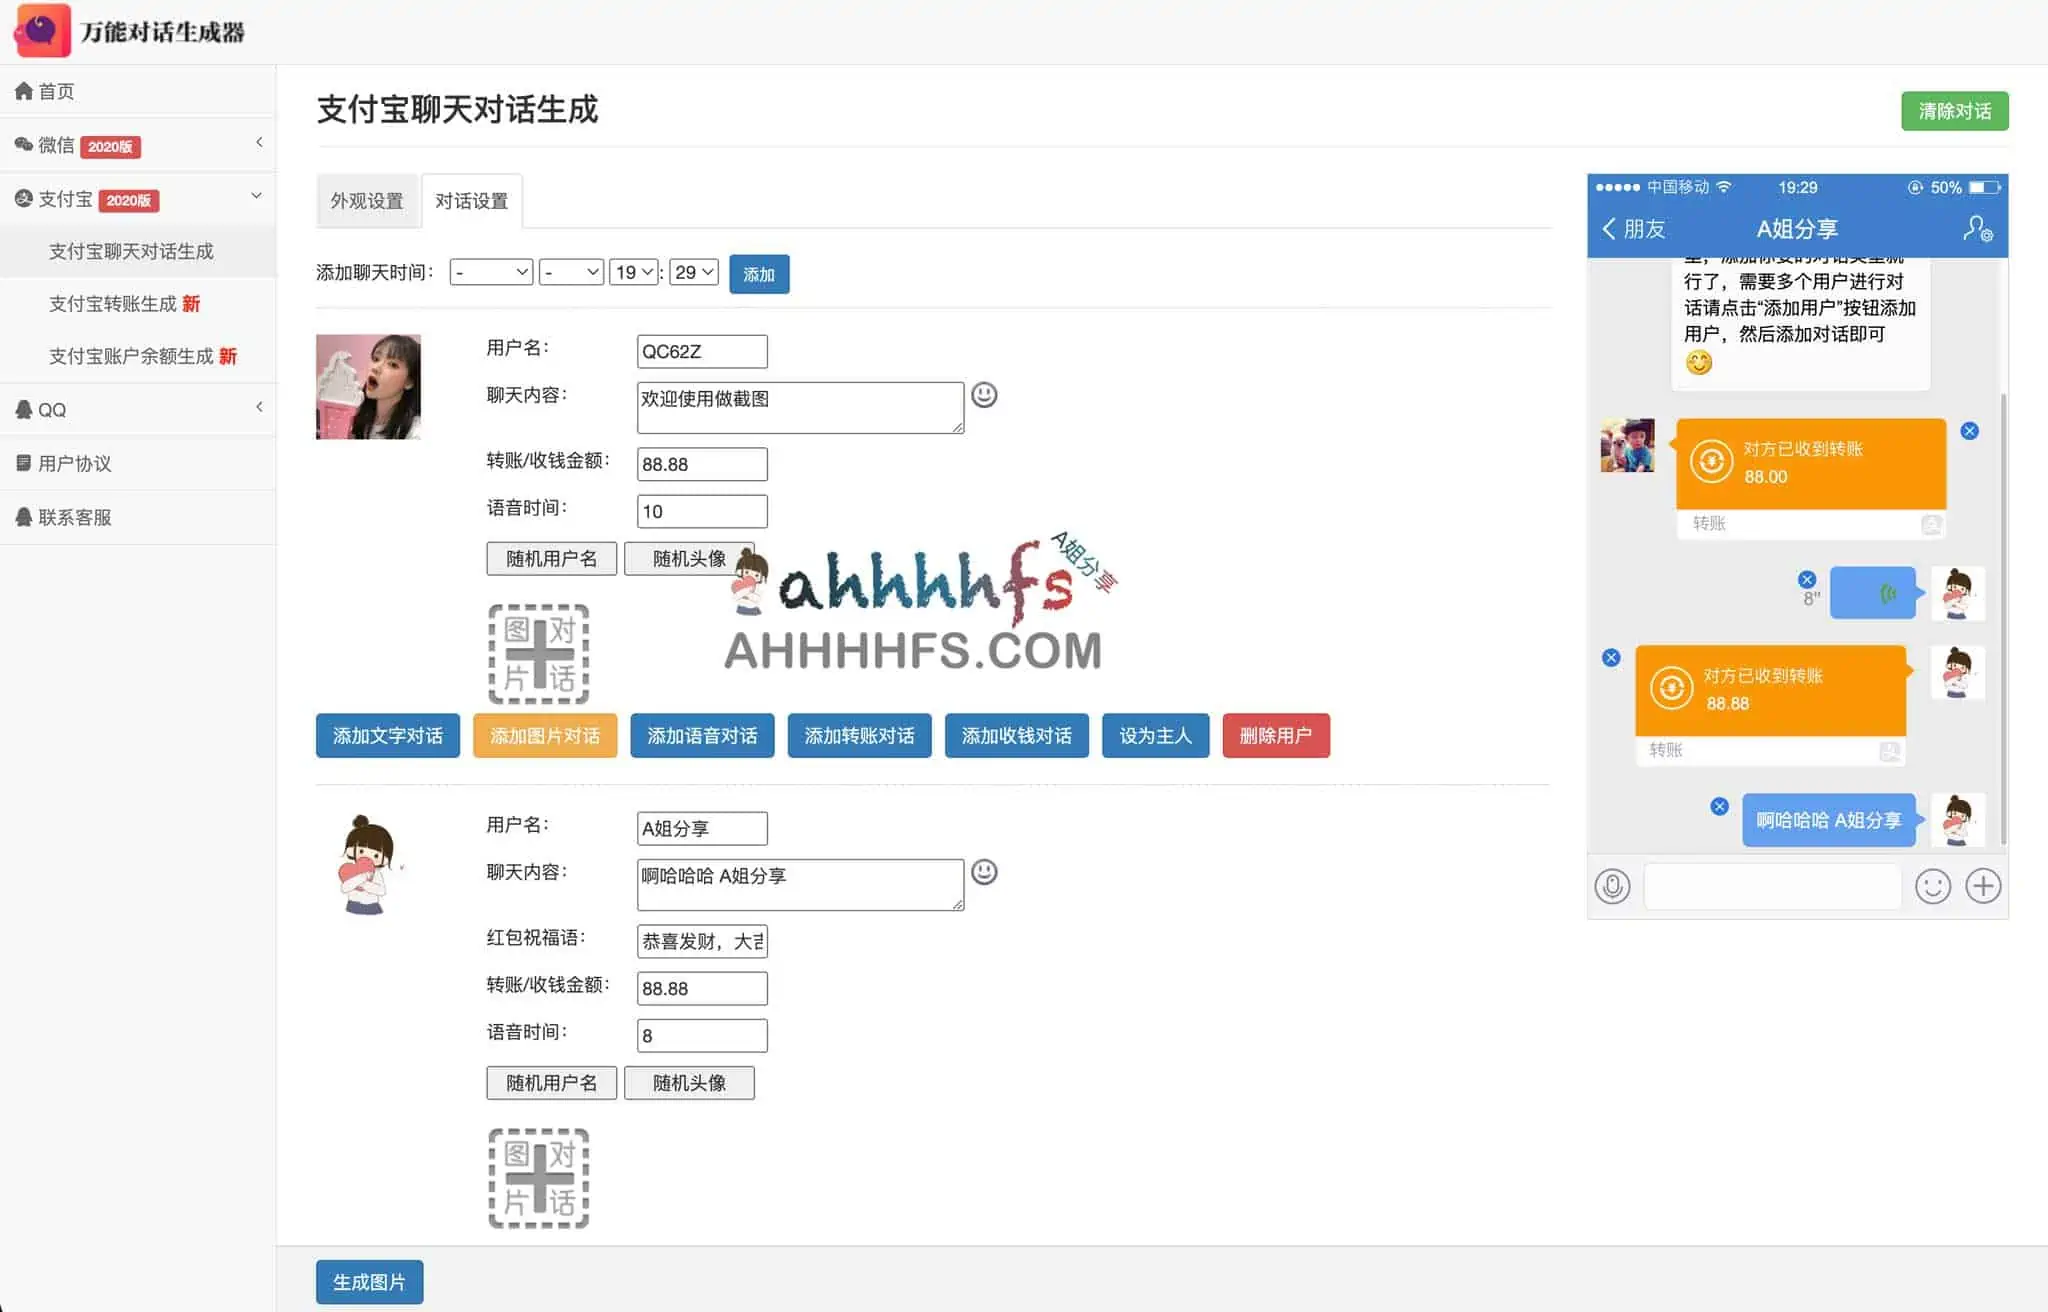Delete the 啊哈哈哈 A姐分享 message bubble

pyautogui.click(x=1719, y=806)
